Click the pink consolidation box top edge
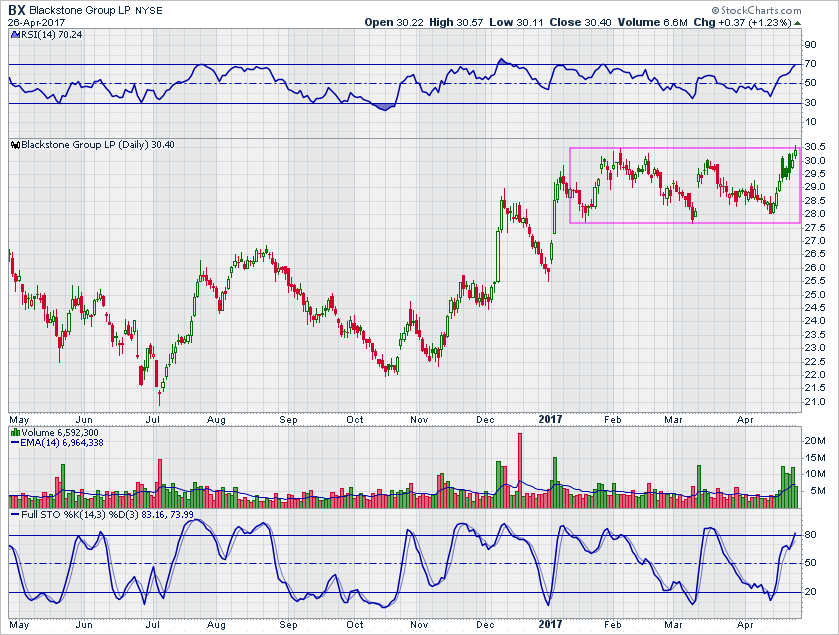Viewport: 839px width, 635px height. click(x=685, y=148)
